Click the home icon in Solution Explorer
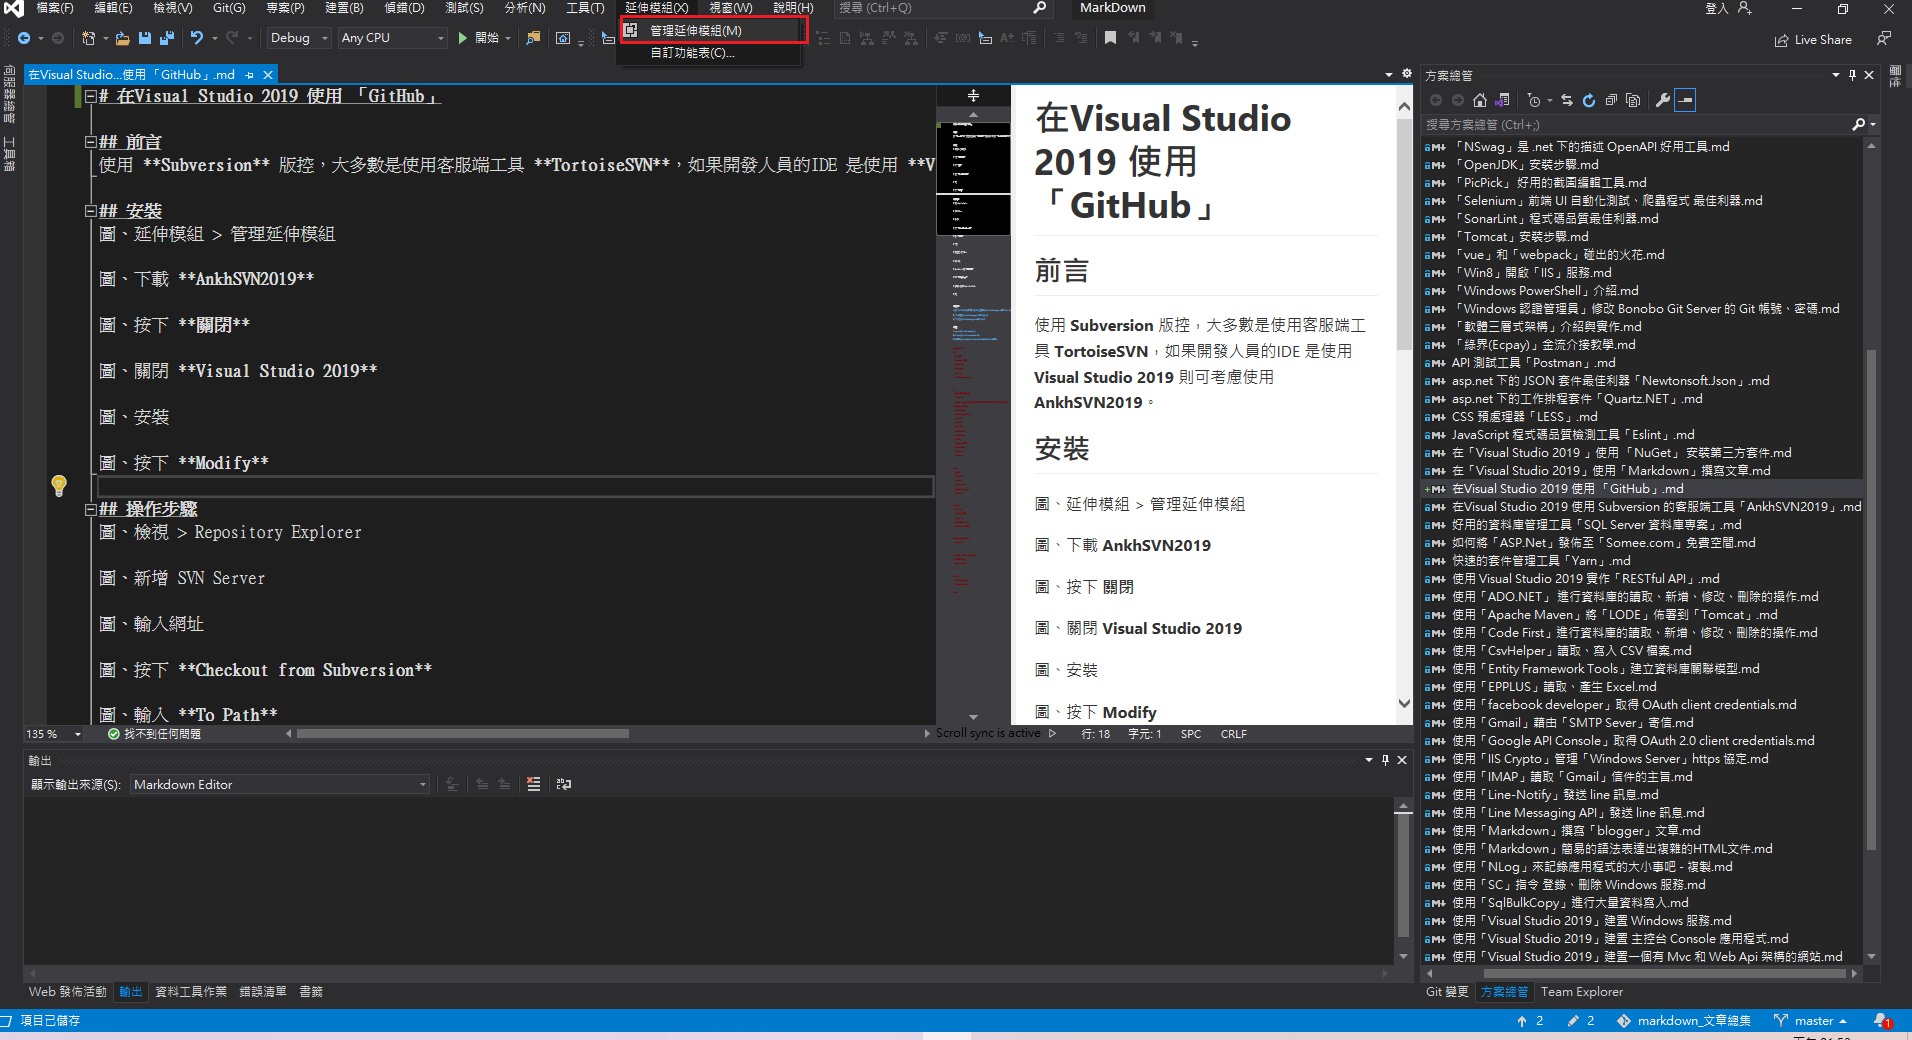Image resolution: width=1912 pixels, height=1040 pixels. [1480, 100]
